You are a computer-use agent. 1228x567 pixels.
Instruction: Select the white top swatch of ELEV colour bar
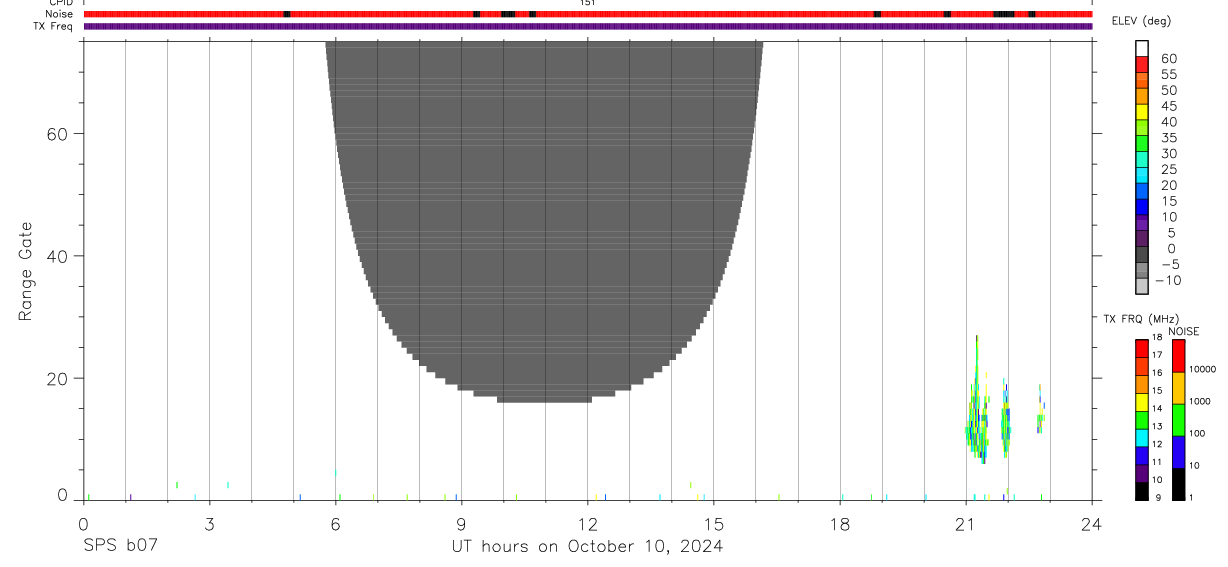(1142, 48)
